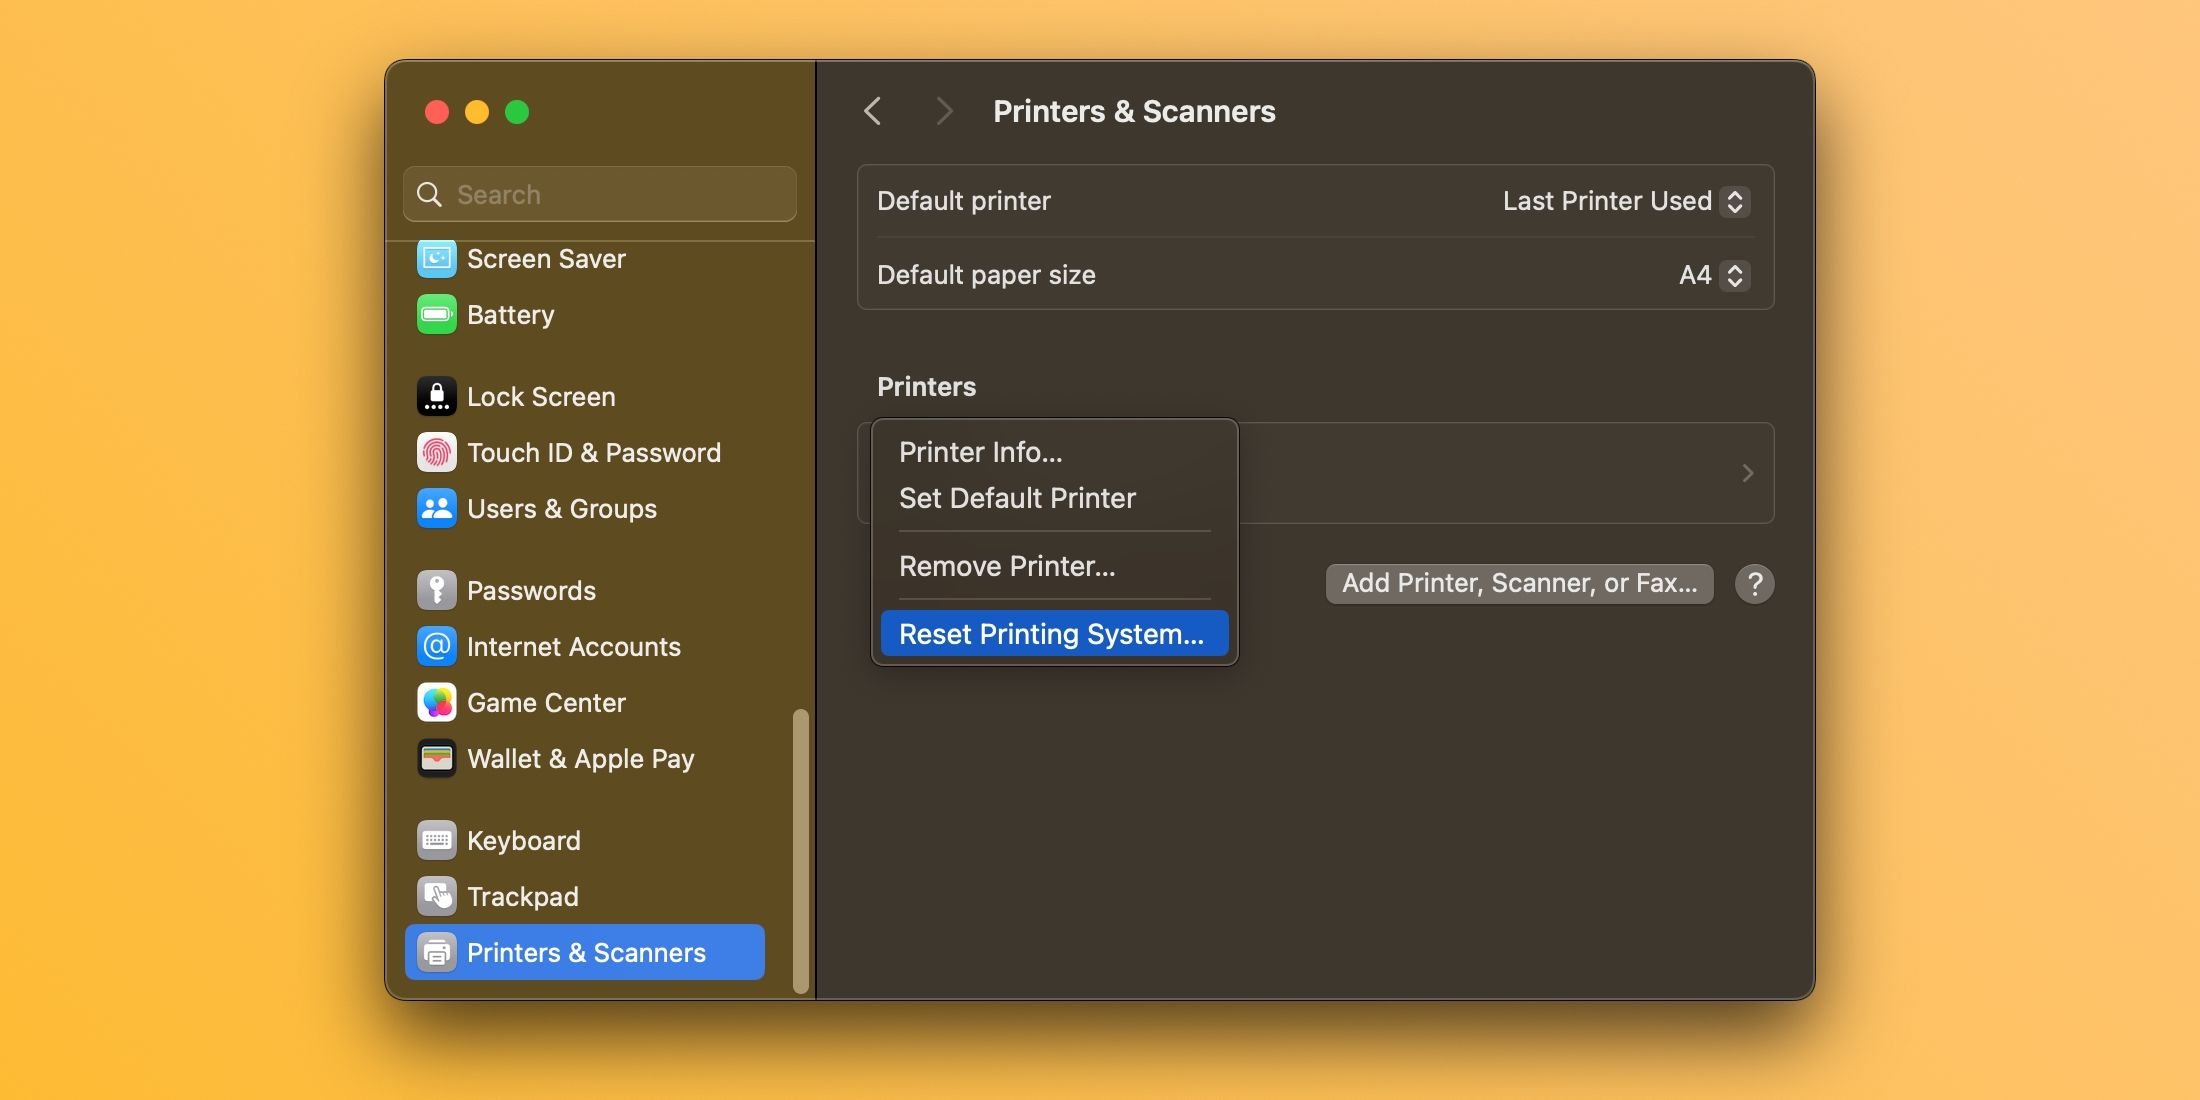2200x1100 pixels.
Task: Click inside the Search field
Action: [598, 194]
